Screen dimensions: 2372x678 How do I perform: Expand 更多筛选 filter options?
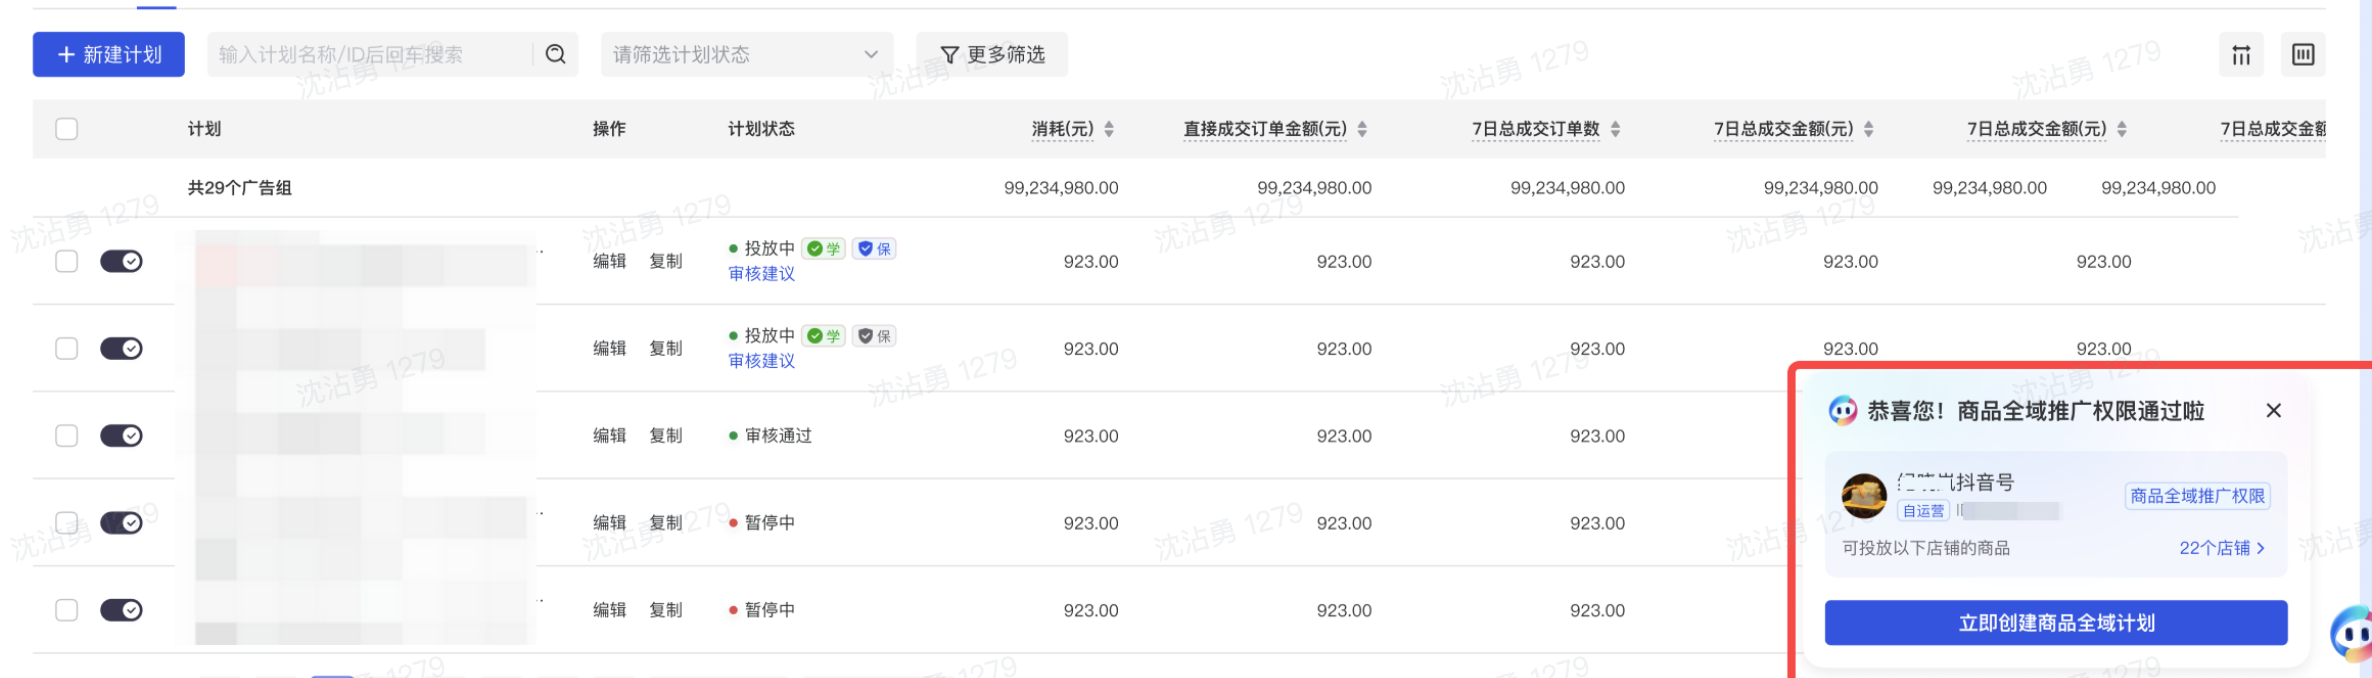(x=992, y=54)
